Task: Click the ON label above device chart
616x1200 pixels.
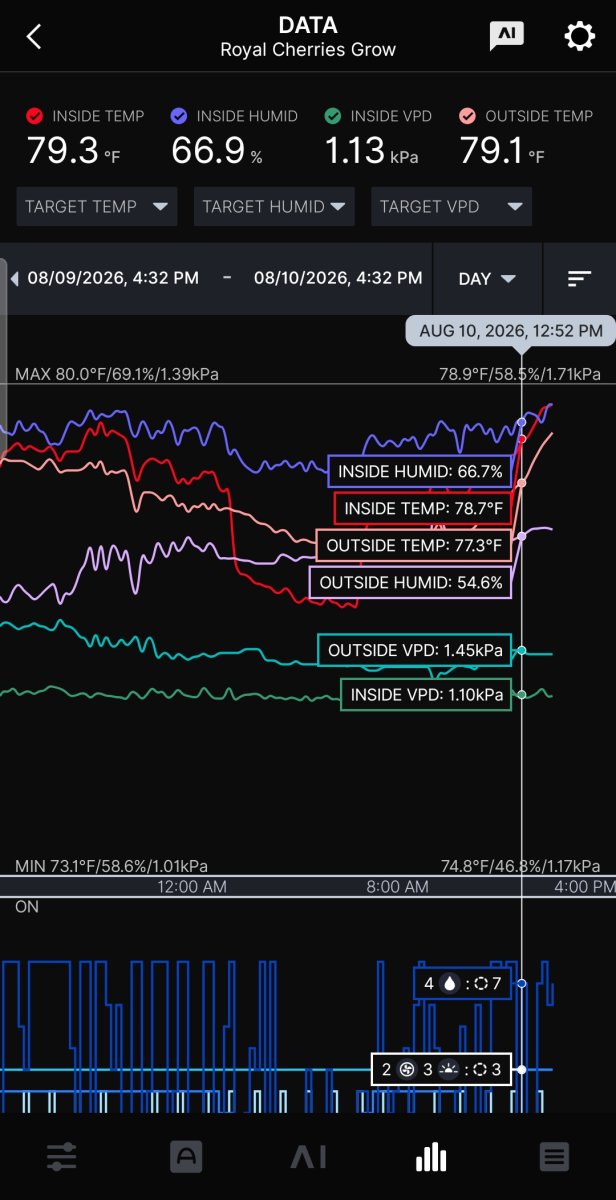Action: point(25,906)
